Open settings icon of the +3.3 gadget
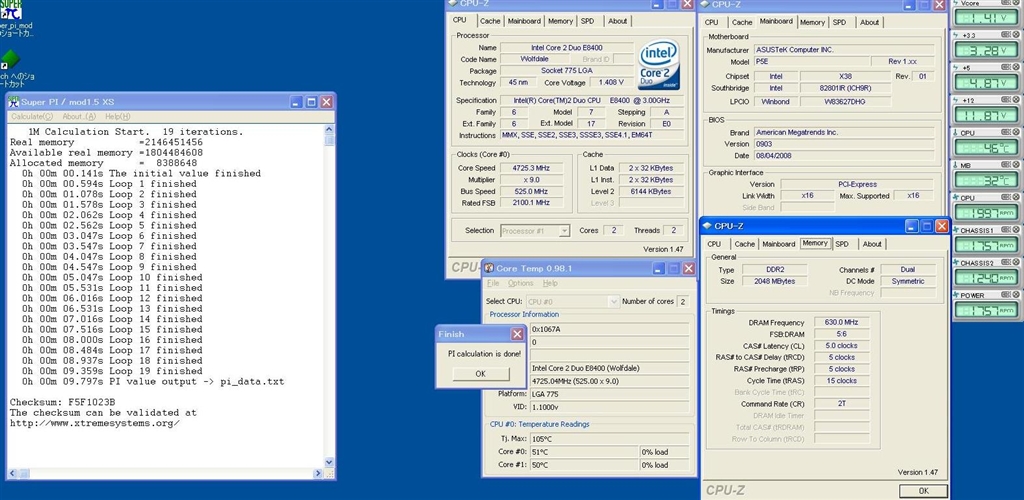1024x500 pixels. [x=1005, y=35]
